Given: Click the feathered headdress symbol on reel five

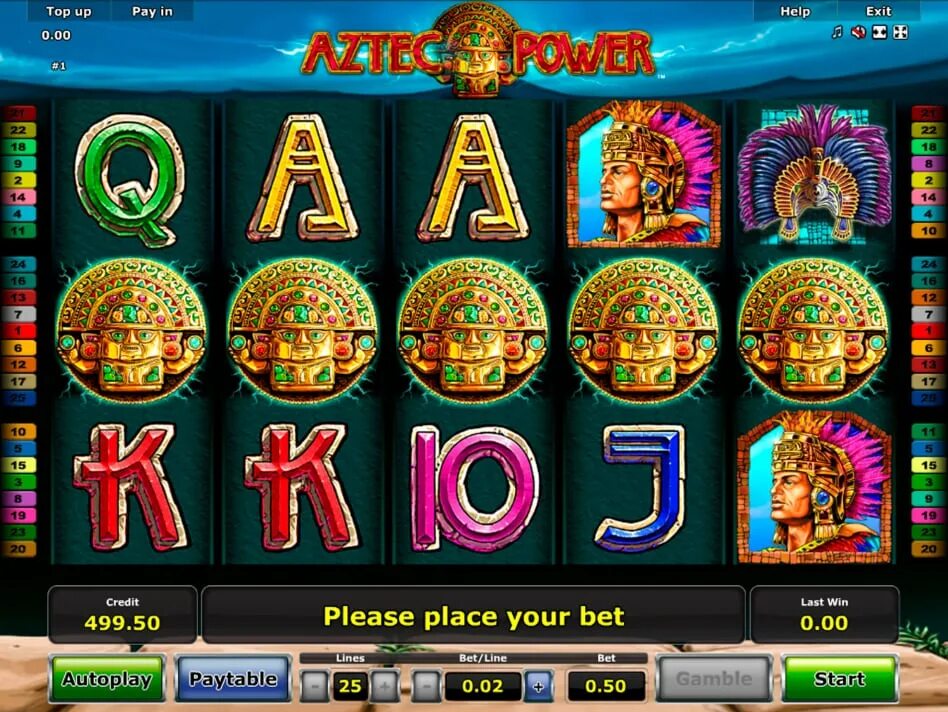Looking at the screenshot, I should [813, 175].
